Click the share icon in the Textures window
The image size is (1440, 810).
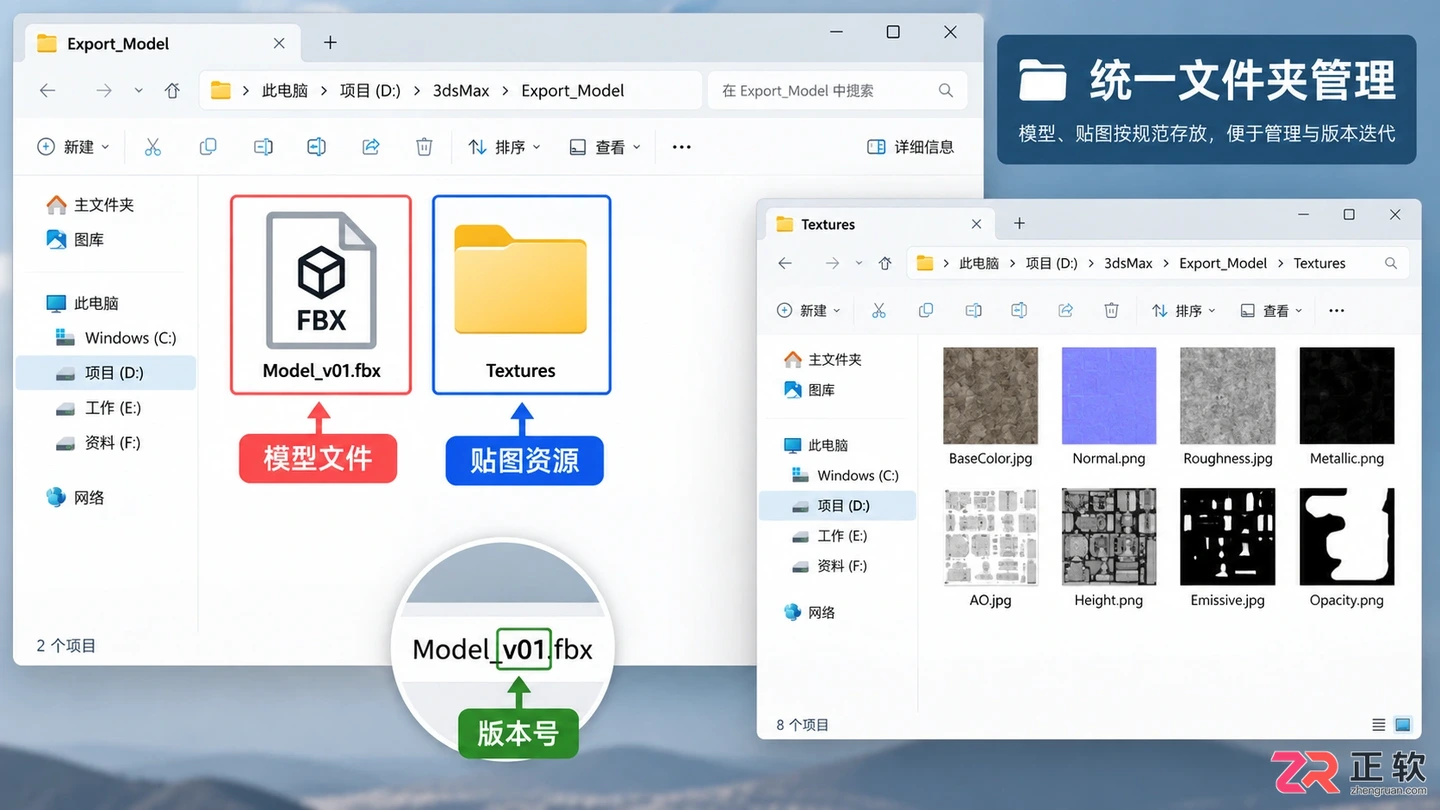tap(1066, 311)
